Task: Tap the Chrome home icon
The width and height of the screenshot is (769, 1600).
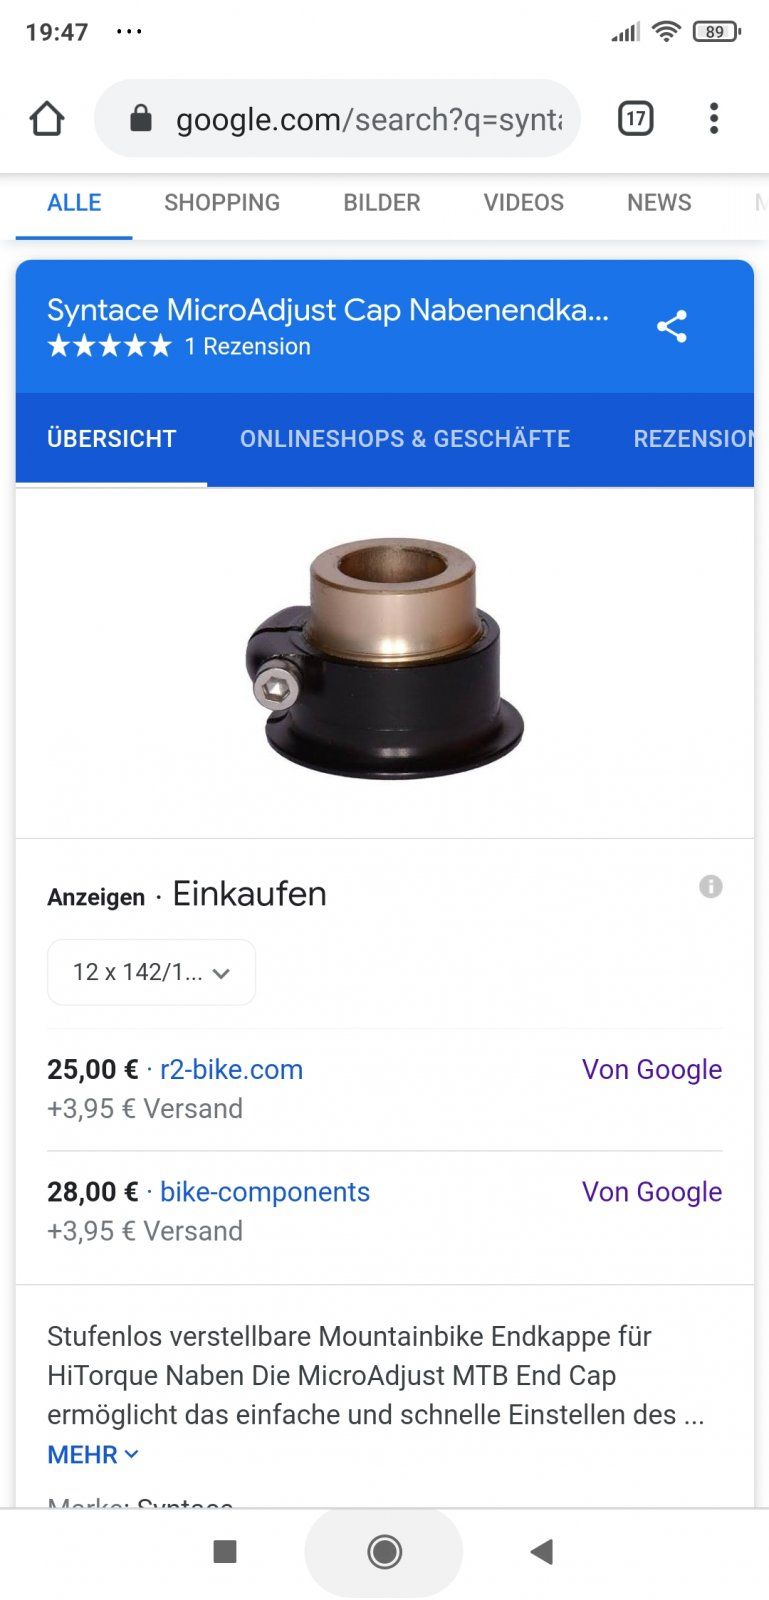Action: pos(47,119)
